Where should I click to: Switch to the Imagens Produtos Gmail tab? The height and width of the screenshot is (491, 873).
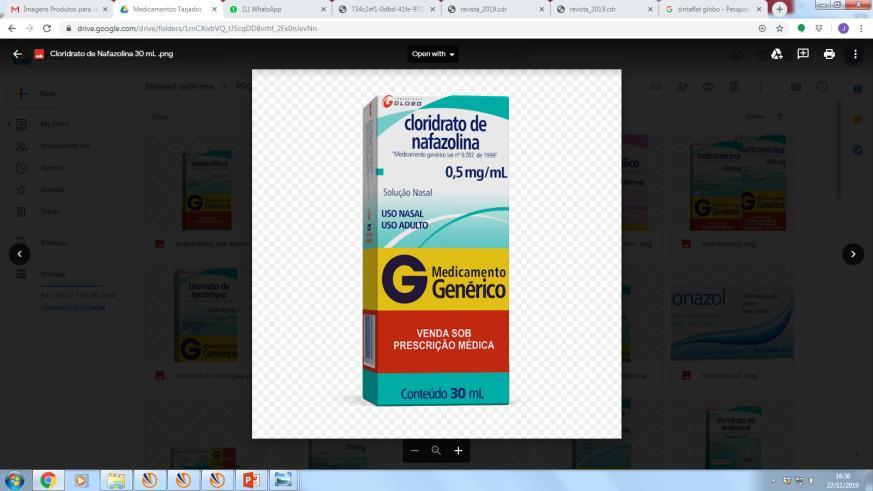tap(58, 9)
